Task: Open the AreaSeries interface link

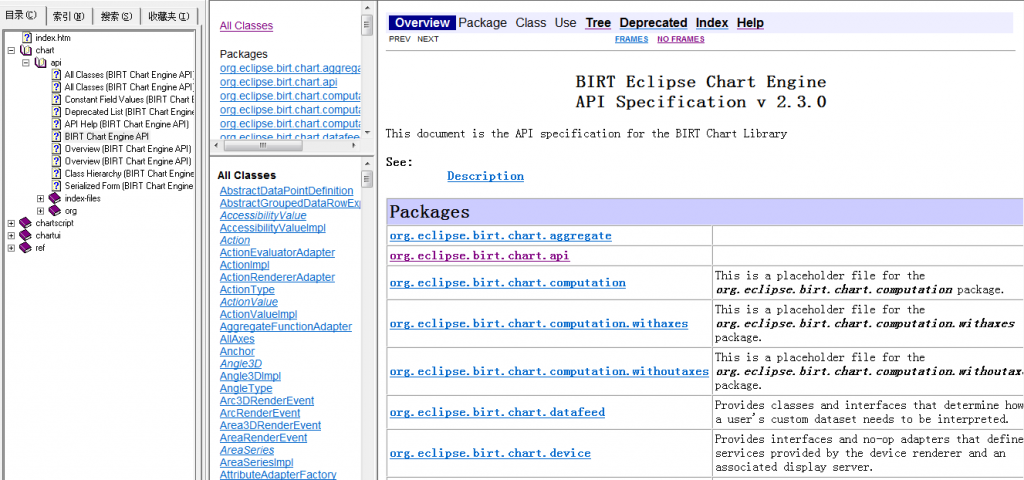Action: 247,451
